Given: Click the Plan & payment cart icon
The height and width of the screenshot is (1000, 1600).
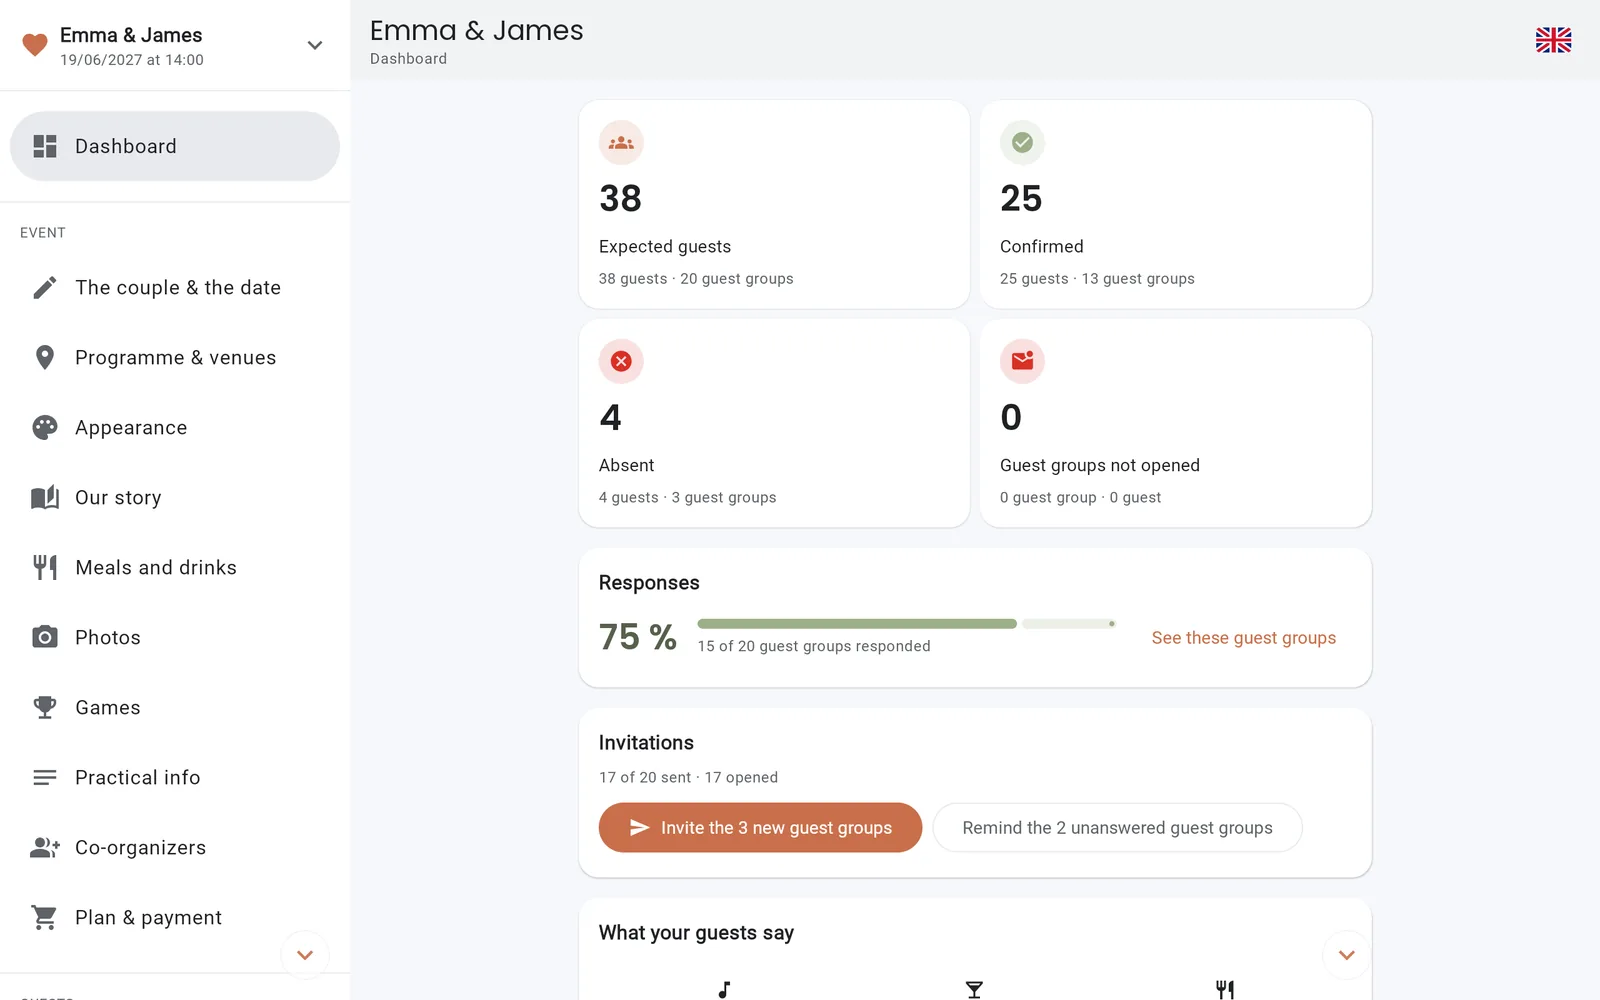Looking at the screenshot, I should (45, 918).
